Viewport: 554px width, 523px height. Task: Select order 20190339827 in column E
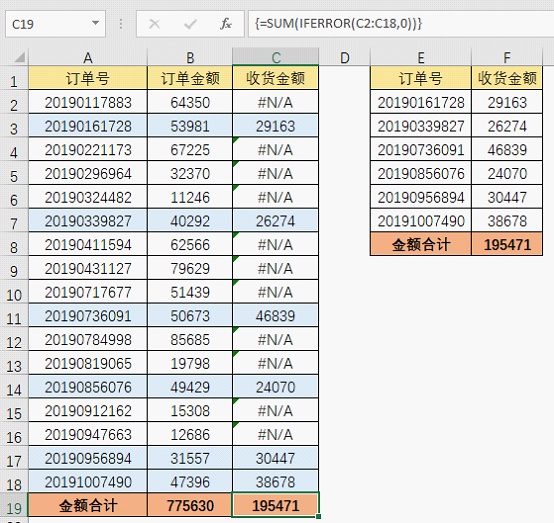click(x=421, y=126)
